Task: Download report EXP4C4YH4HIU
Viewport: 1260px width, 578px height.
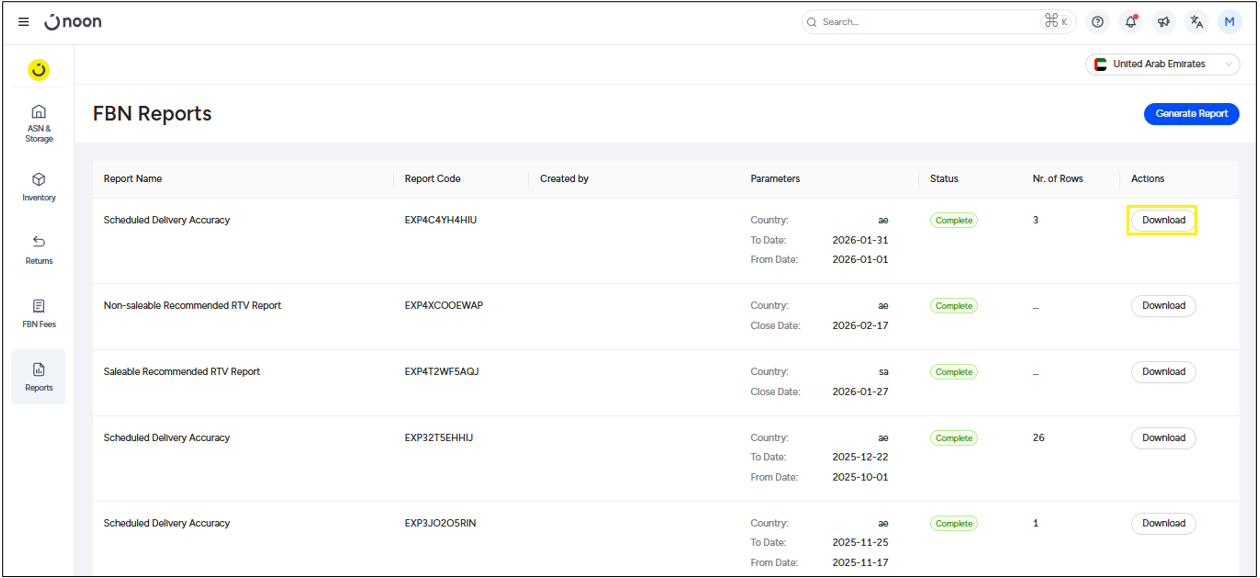Action: (1163, 220)
